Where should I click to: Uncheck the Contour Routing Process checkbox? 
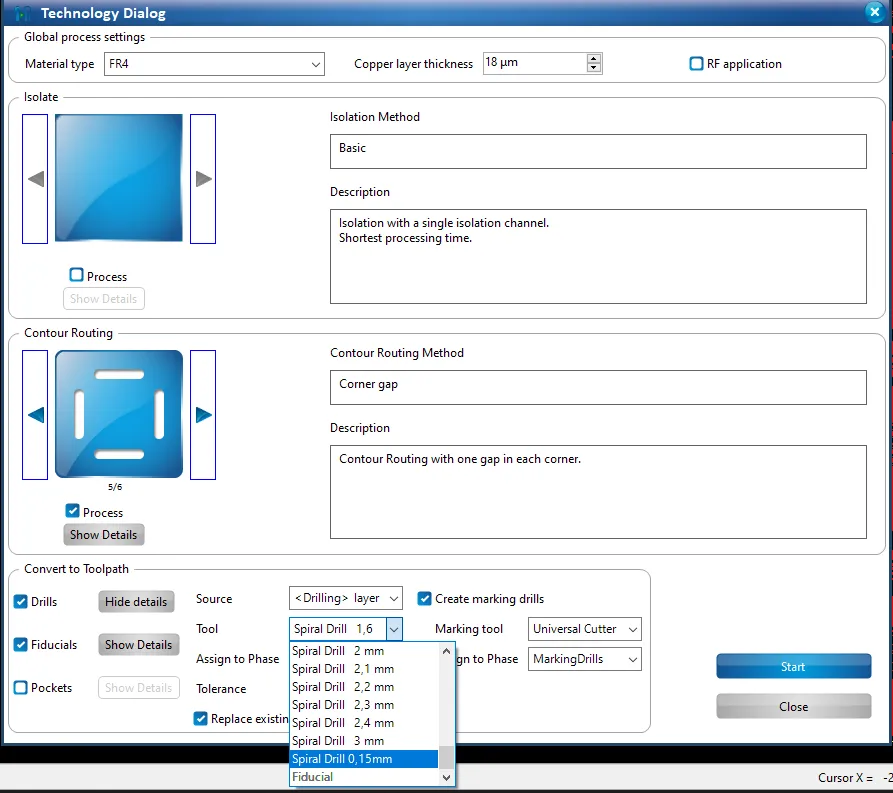click(72, 511)
